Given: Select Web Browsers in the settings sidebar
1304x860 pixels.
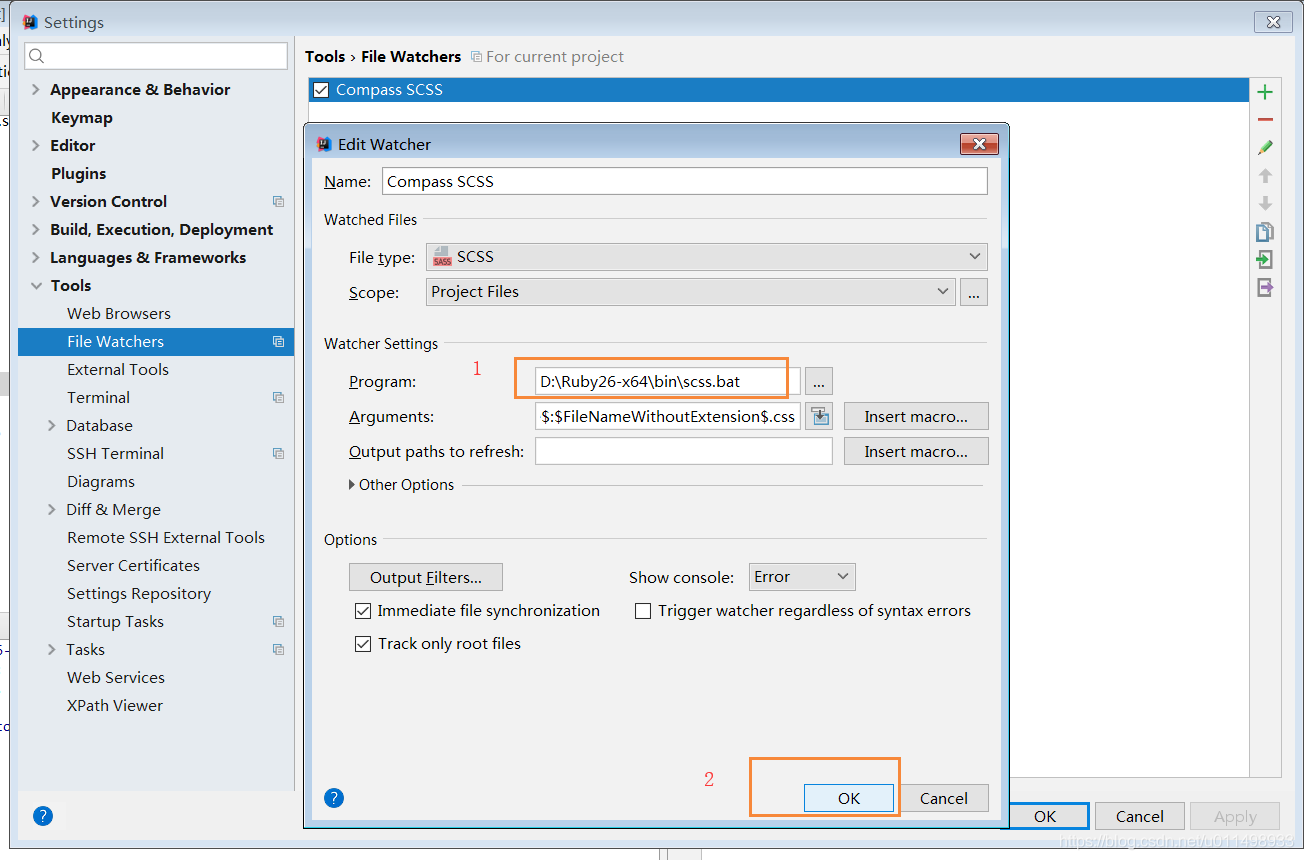Looking at the screenshot, I should coord(117,313).
